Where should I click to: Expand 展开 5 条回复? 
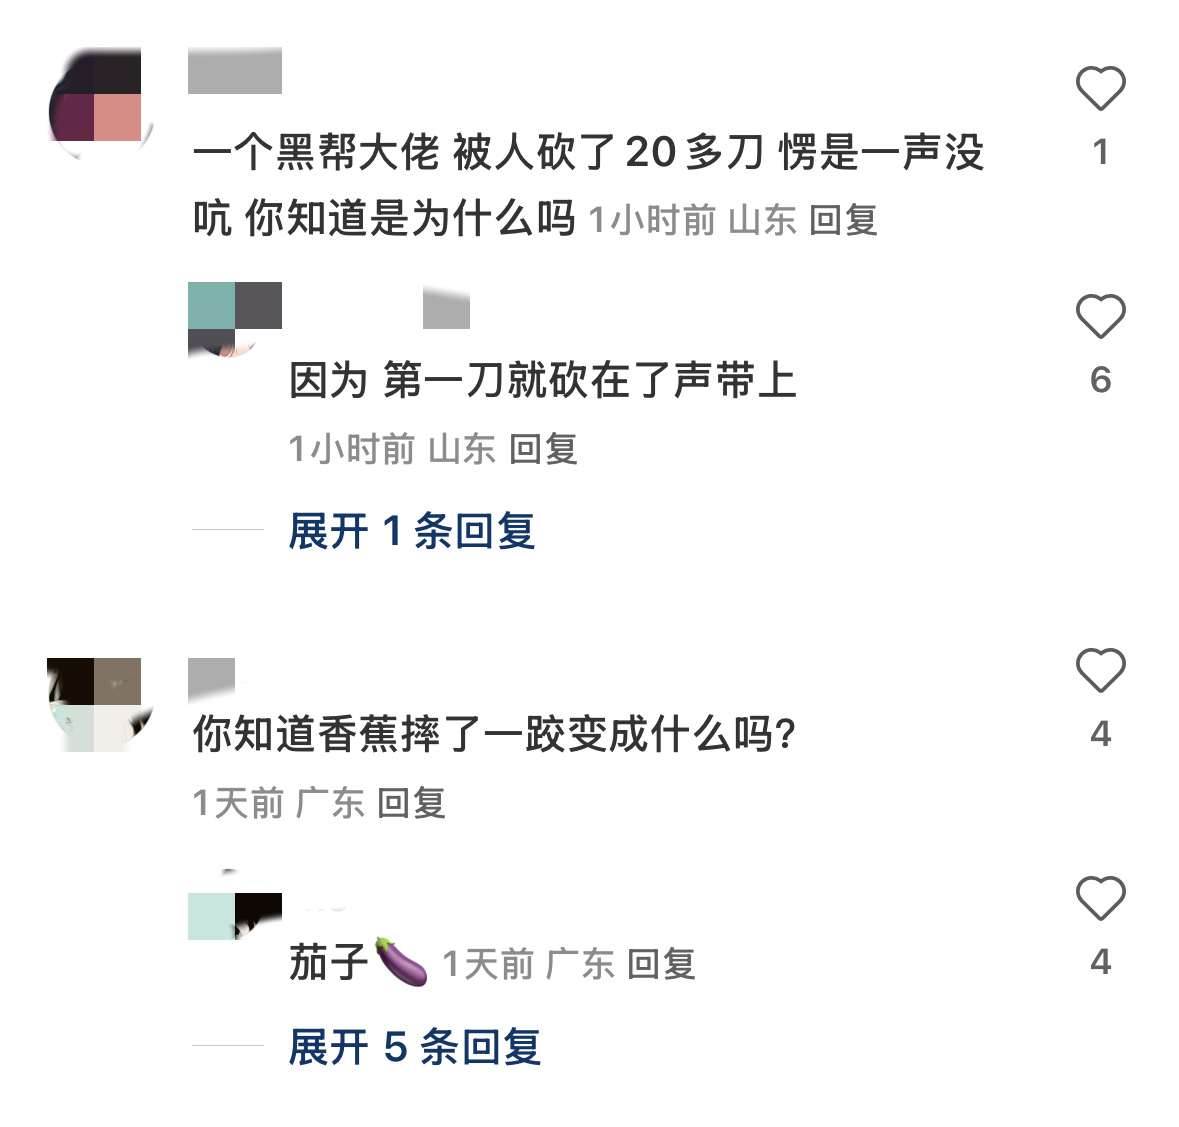(x=414, y=1047)
